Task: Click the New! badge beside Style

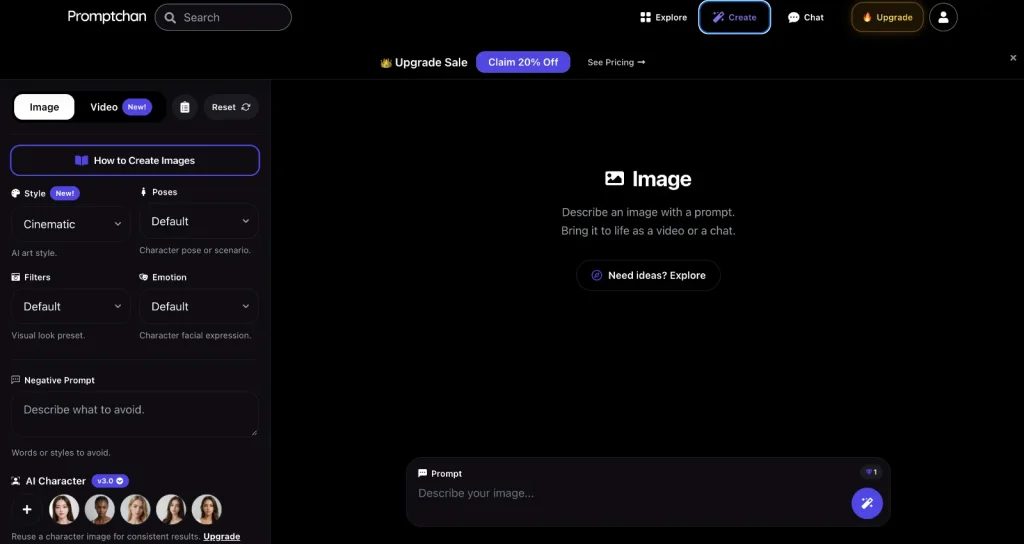Action: pos(65,193)
